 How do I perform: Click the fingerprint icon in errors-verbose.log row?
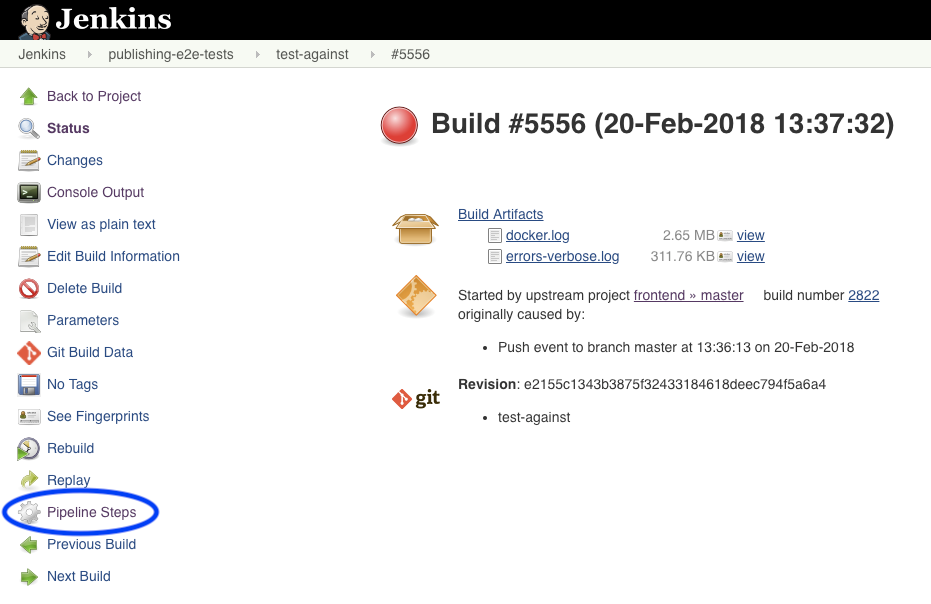point(725,257)
